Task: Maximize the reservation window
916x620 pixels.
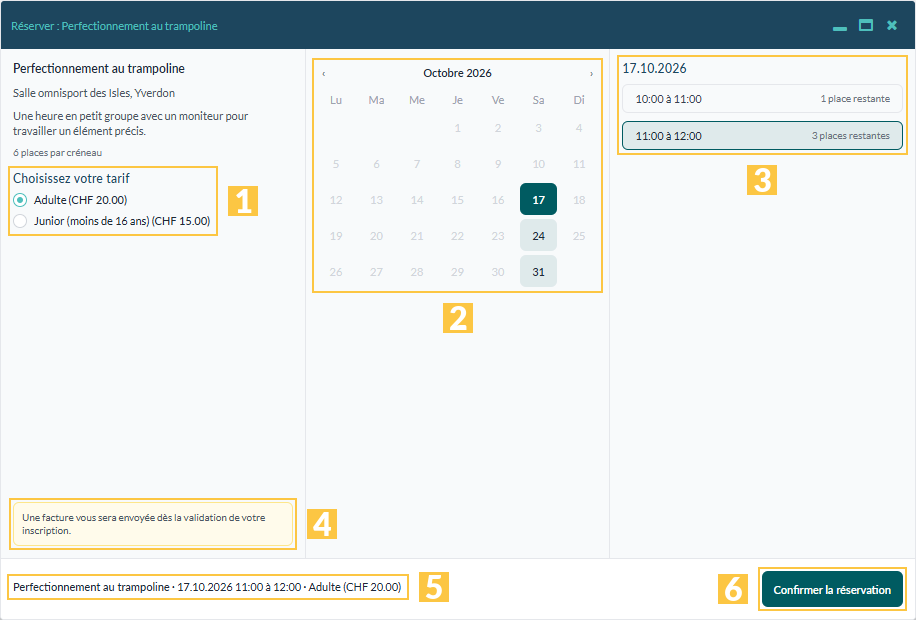Action: [866, 25]
